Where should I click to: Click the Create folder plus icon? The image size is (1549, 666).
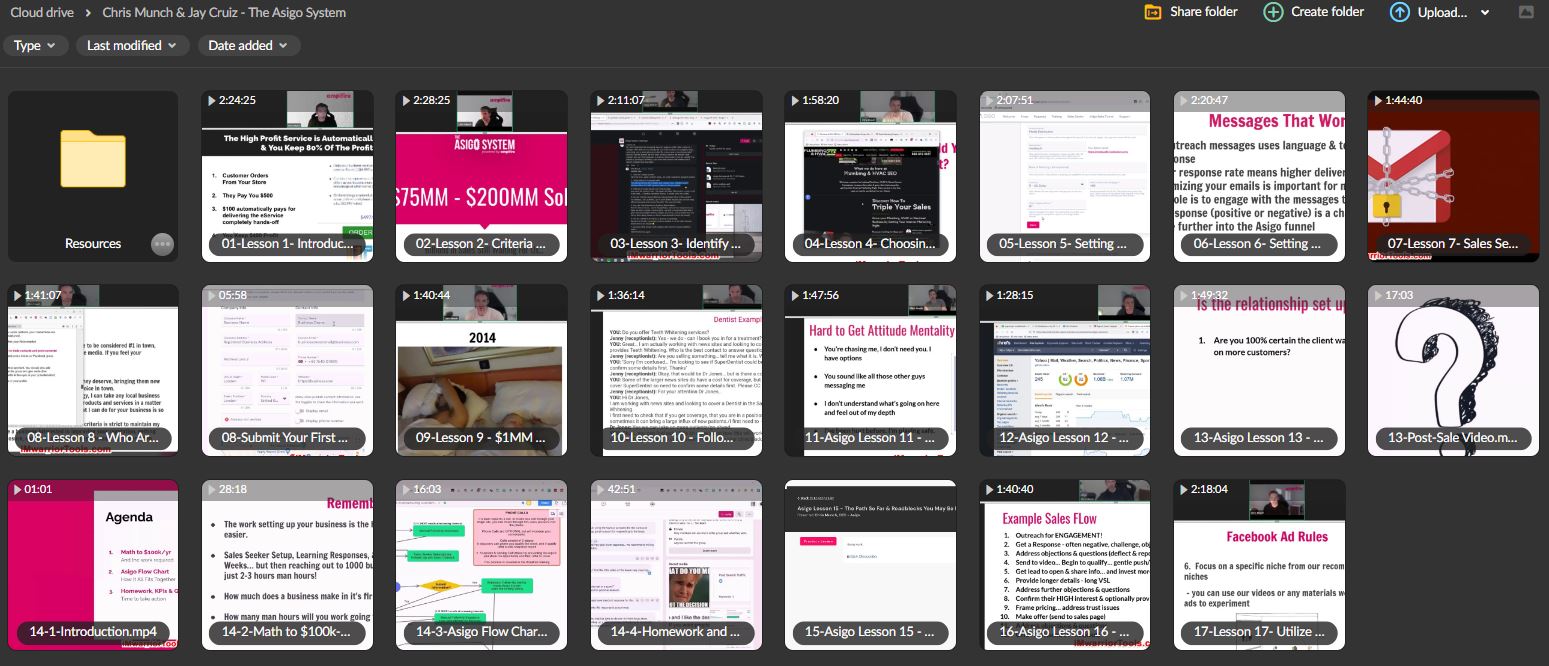click(x=1273, y=12)
